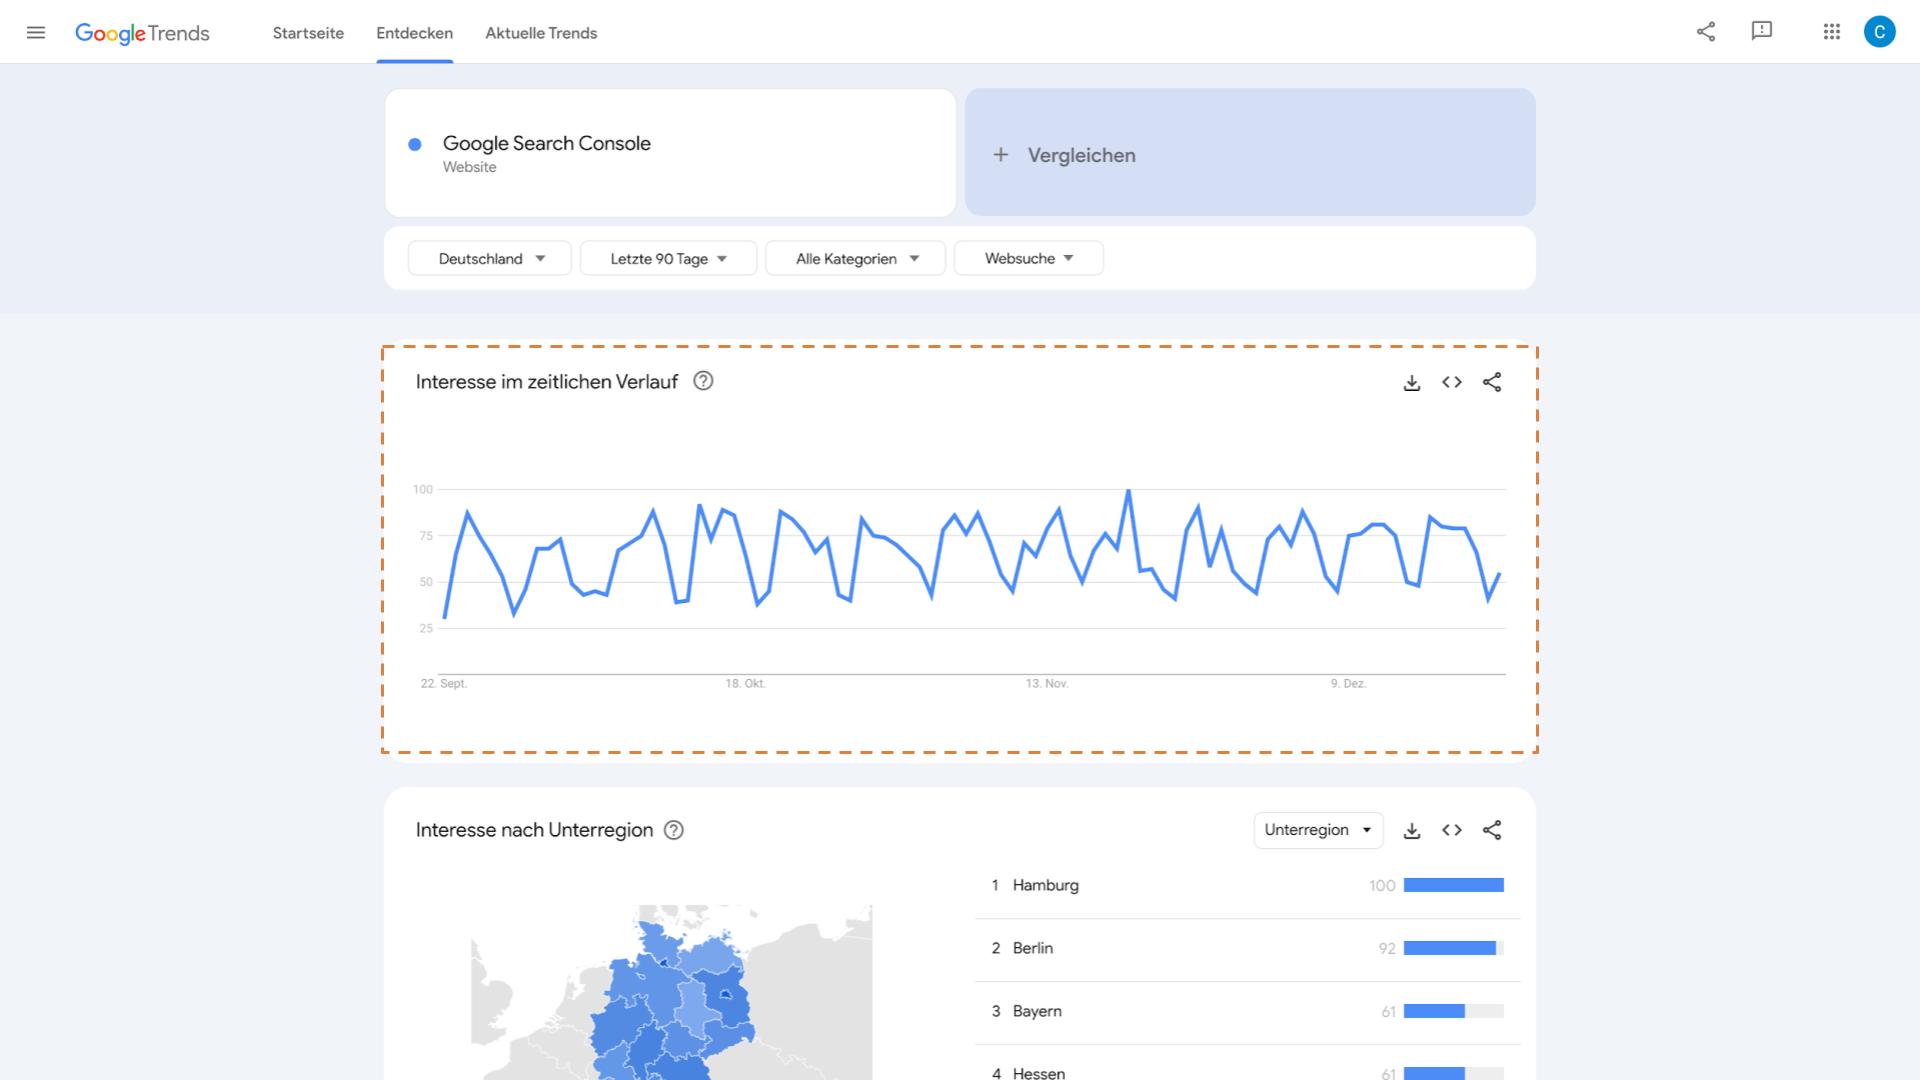Open the Deutschland region dropdown
Image resolution: width=1920 pixels, height=1080 pixels.
pyautogui.click(x=490, y=258)
